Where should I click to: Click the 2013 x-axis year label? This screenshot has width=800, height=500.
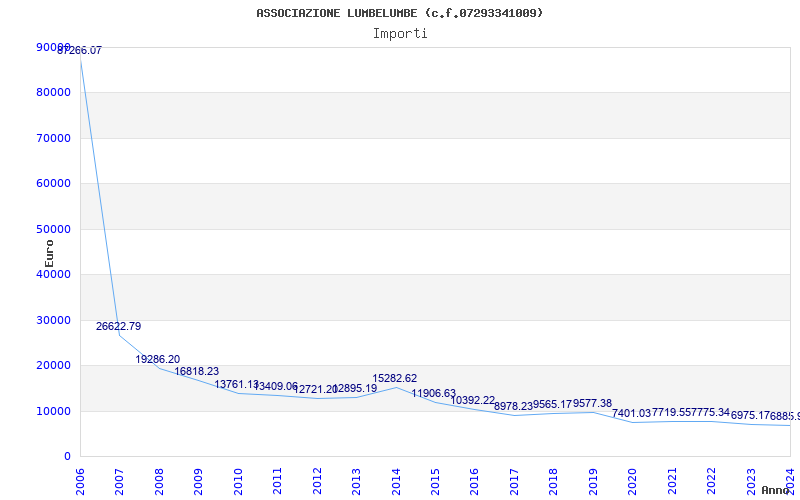click(x=356, y=481)
